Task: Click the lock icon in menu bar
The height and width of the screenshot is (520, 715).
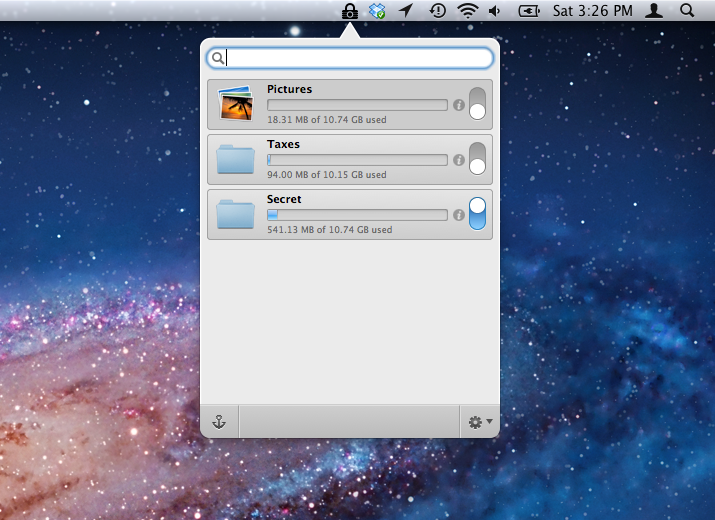Action: [350, 11]
